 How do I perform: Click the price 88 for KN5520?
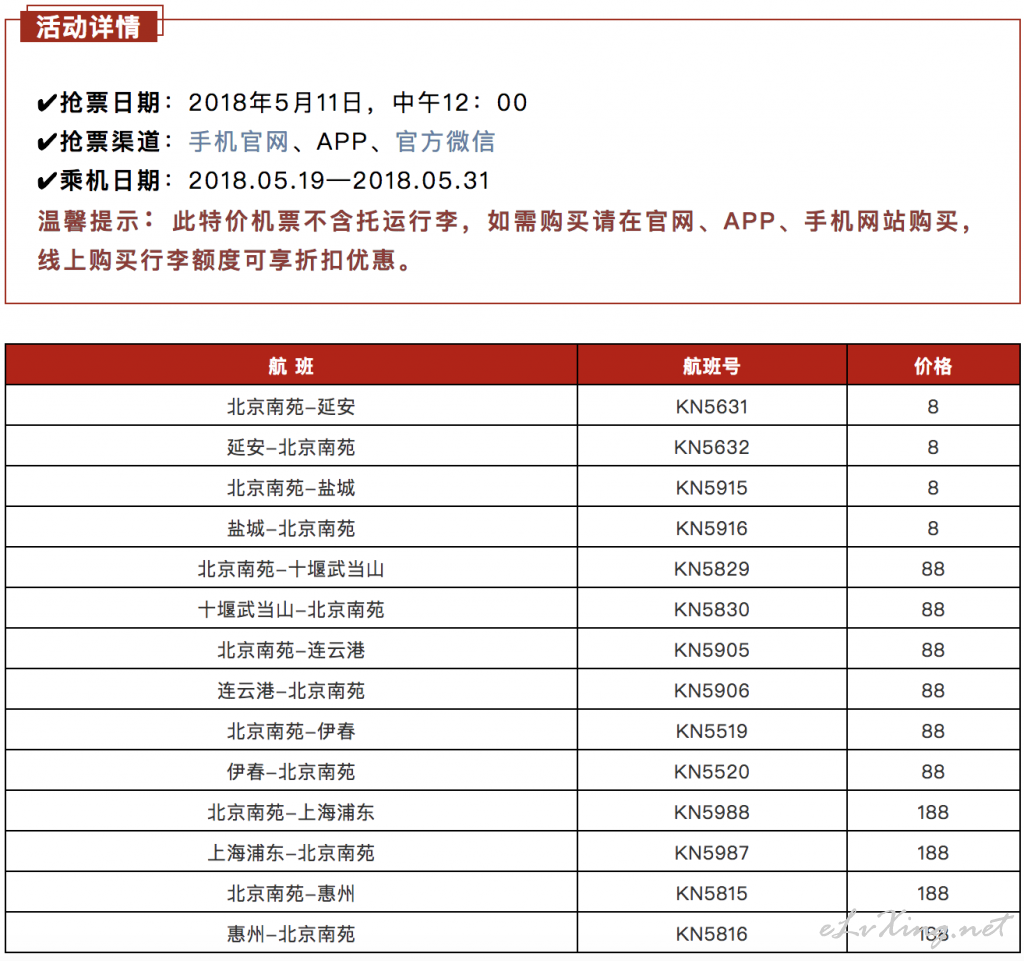click(933, 771)
